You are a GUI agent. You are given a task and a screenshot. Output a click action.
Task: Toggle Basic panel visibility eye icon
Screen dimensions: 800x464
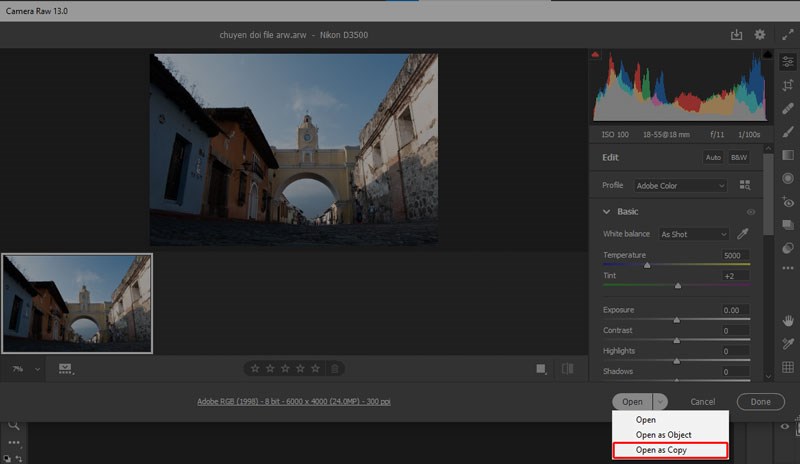pyautogui.click(x=751, y=212)
